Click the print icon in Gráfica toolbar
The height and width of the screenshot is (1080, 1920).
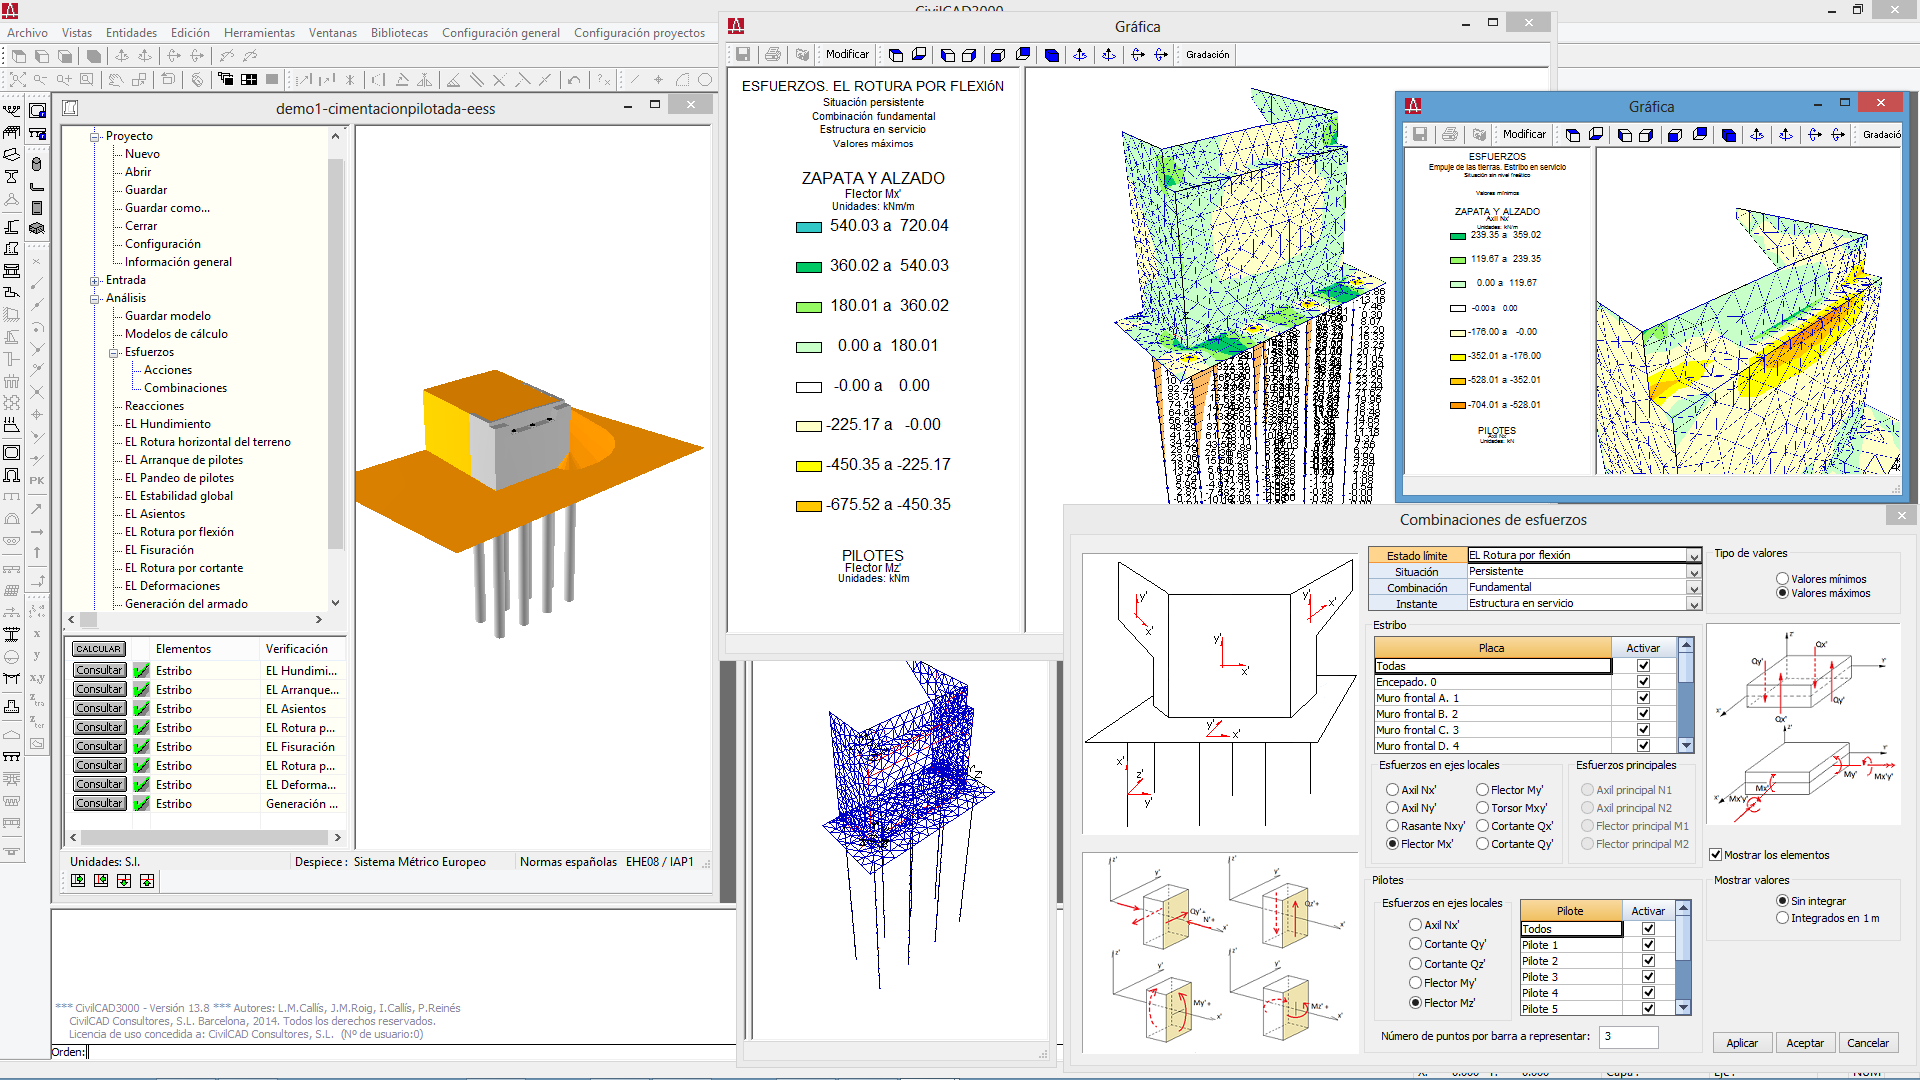coord(772,55)
